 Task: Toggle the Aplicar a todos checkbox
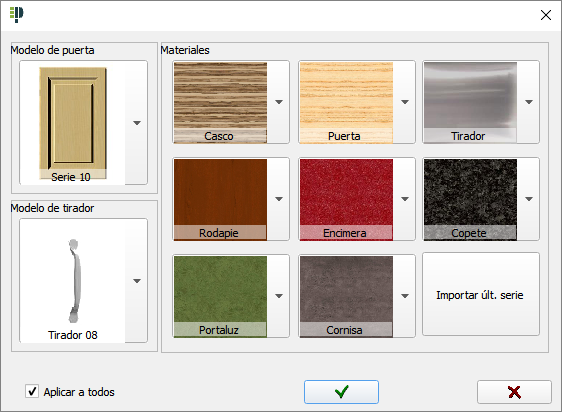[32, 391]
